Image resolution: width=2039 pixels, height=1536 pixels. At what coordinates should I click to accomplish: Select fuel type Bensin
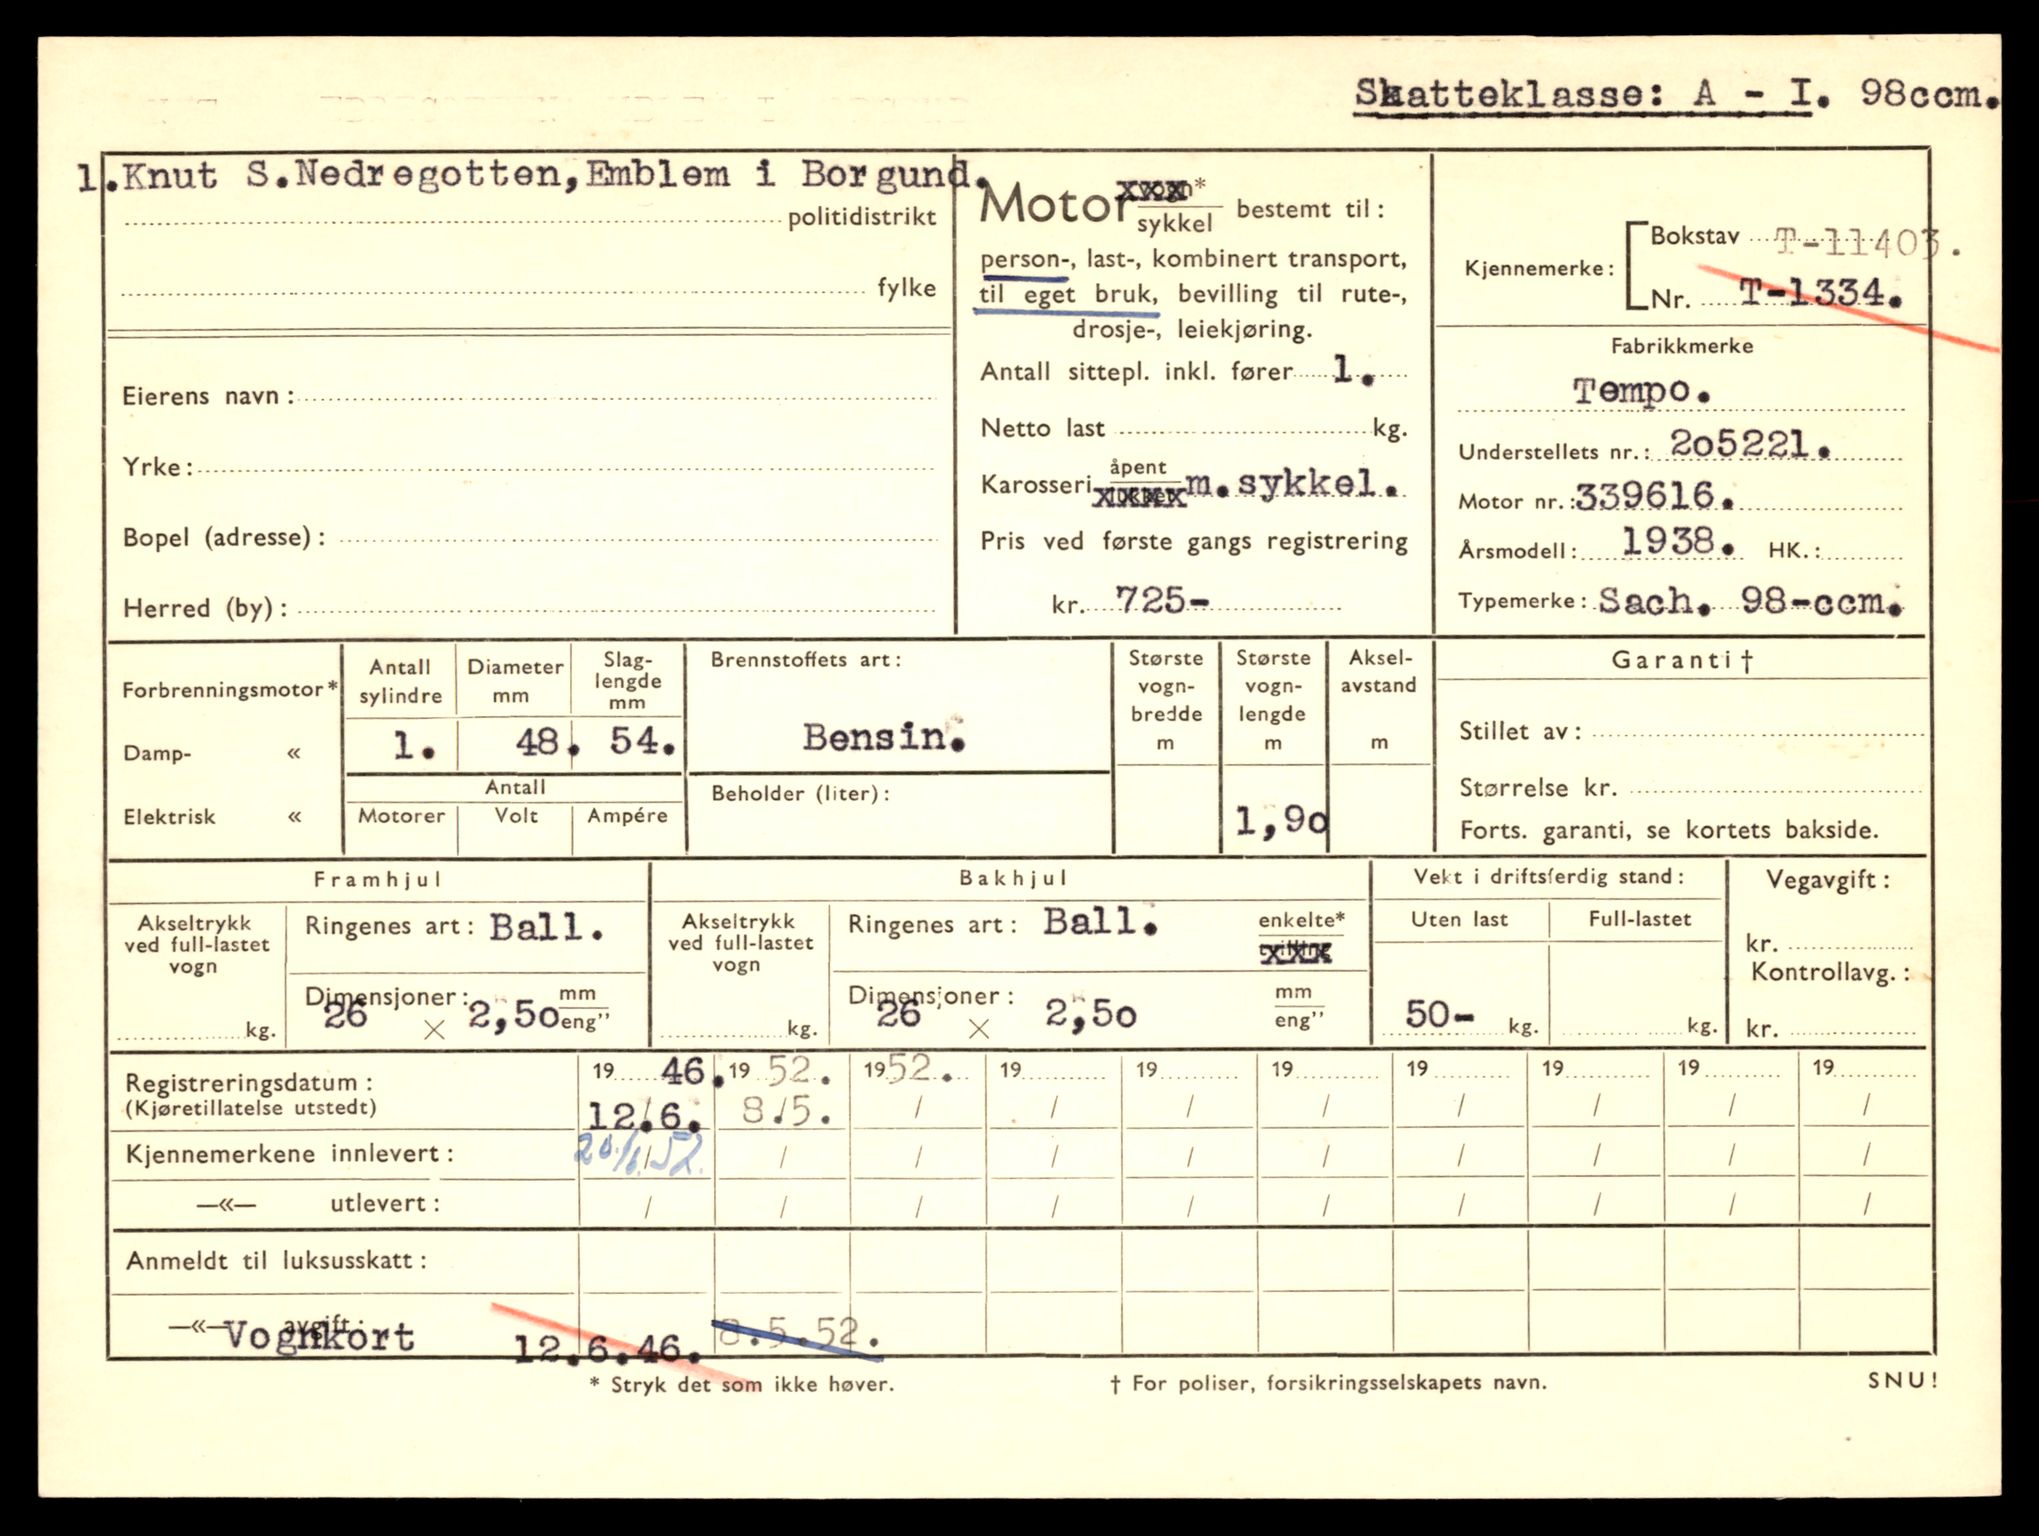point(884,738)
